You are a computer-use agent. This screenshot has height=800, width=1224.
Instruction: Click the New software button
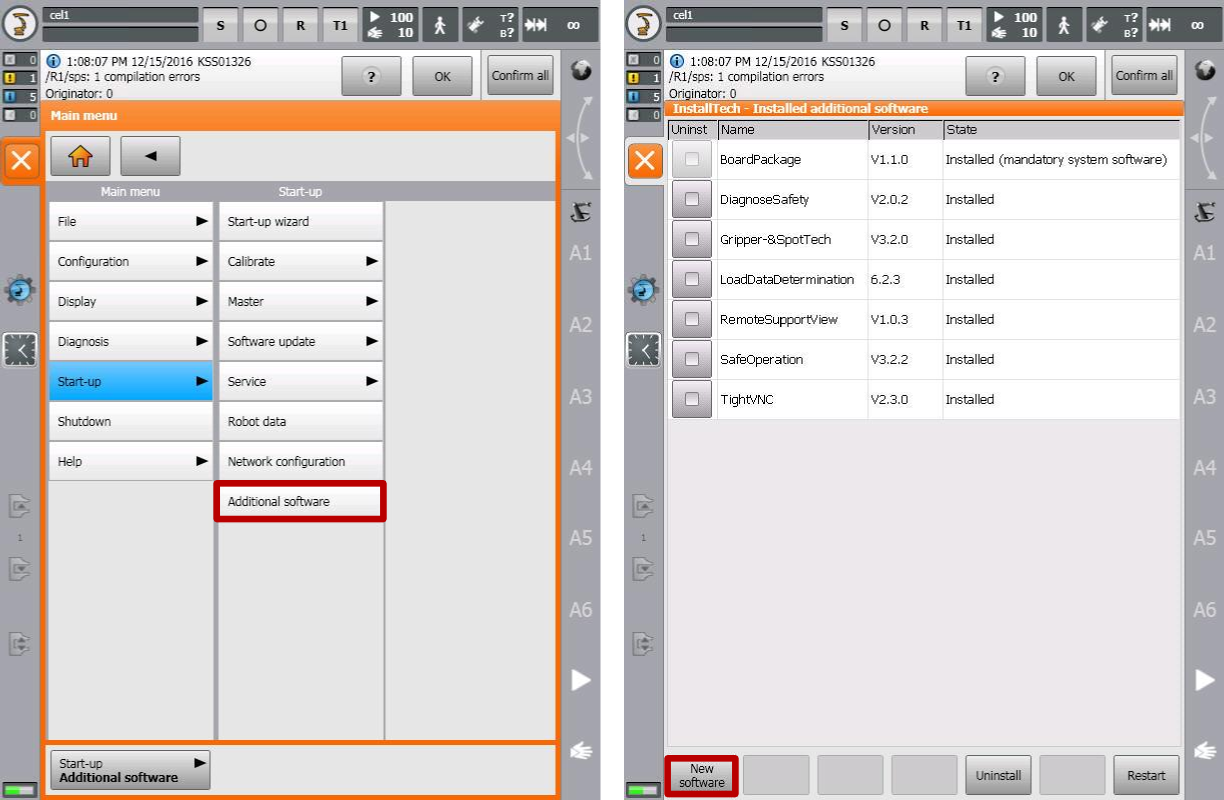click(701, 775)
